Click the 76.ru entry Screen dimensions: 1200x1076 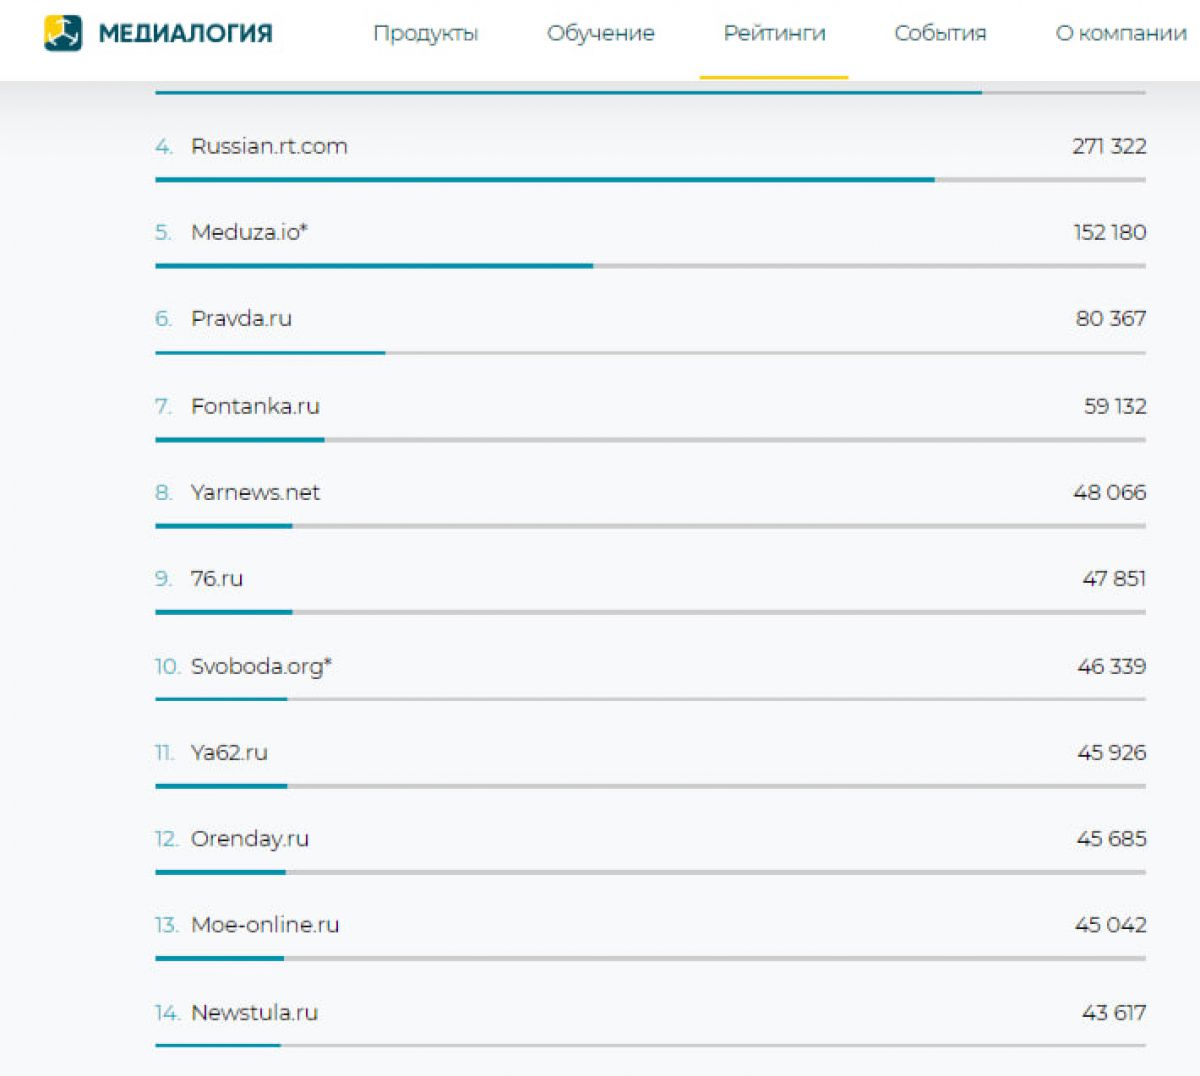click(217, 578)
